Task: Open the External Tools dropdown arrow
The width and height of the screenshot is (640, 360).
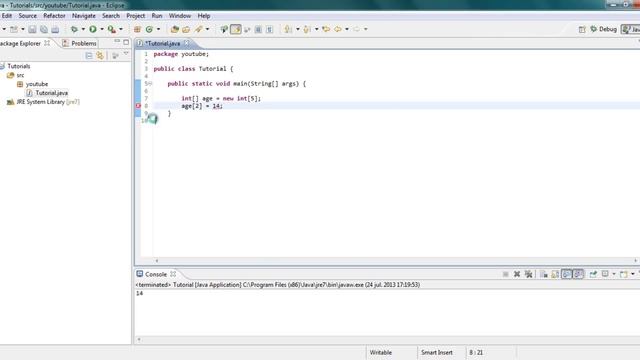Action: (x=121, y=29)
